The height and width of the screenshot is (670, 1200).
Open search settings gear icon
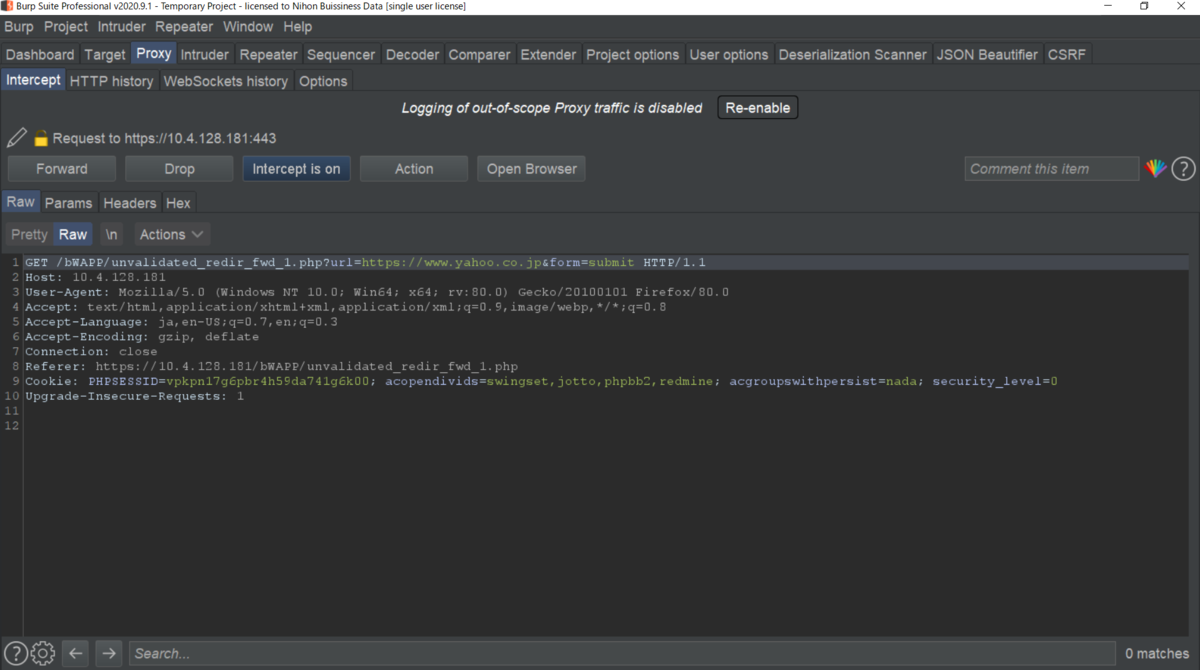(x=42, y=654)
